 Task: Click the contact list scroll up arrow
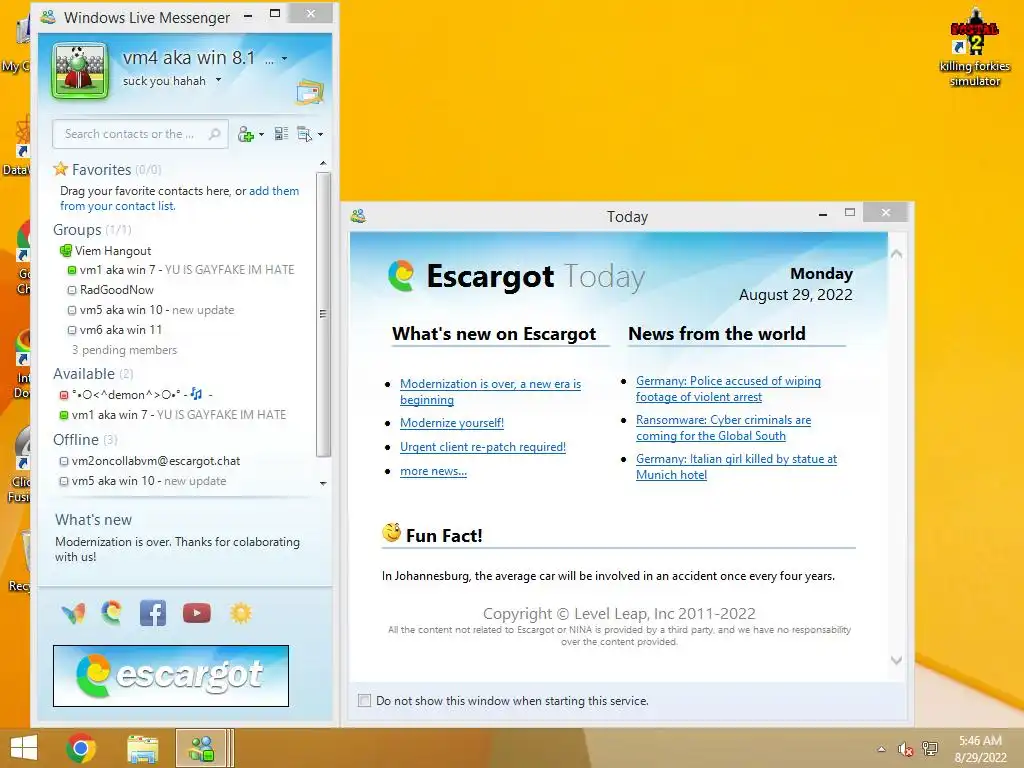[323, 163]
